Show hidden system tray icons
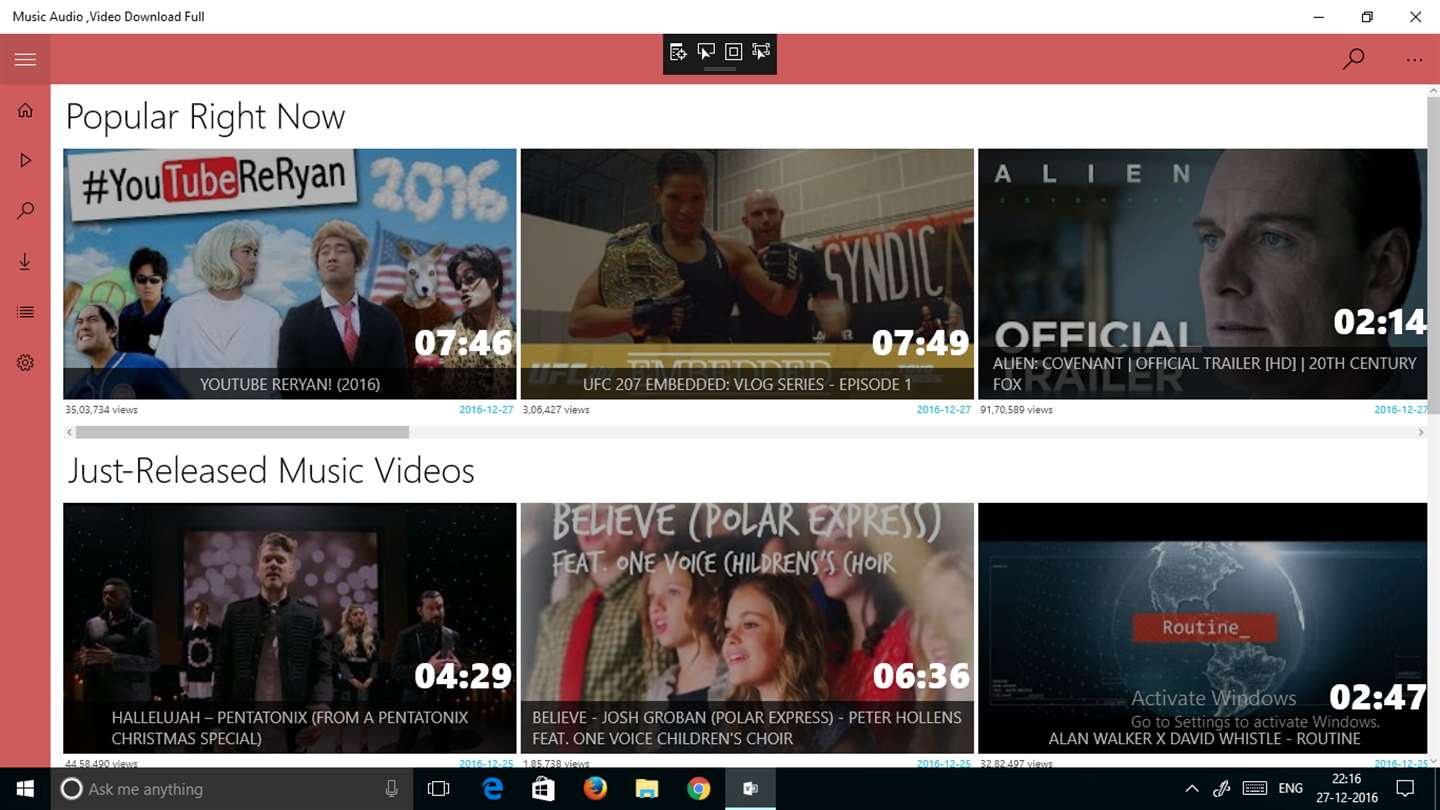 pyautogui.click(x=1192, y=789)
